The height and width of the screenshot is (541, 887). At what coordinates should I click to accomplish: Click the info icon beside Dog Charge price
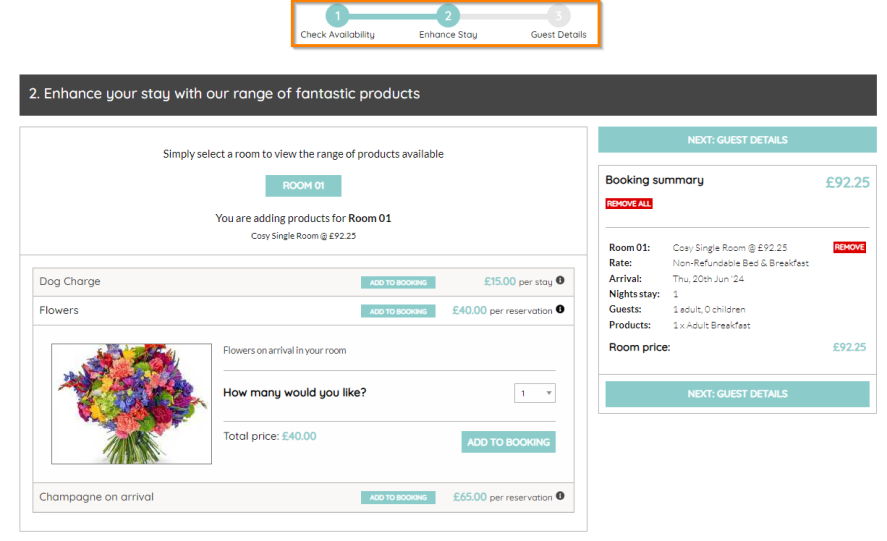[560, 281]
